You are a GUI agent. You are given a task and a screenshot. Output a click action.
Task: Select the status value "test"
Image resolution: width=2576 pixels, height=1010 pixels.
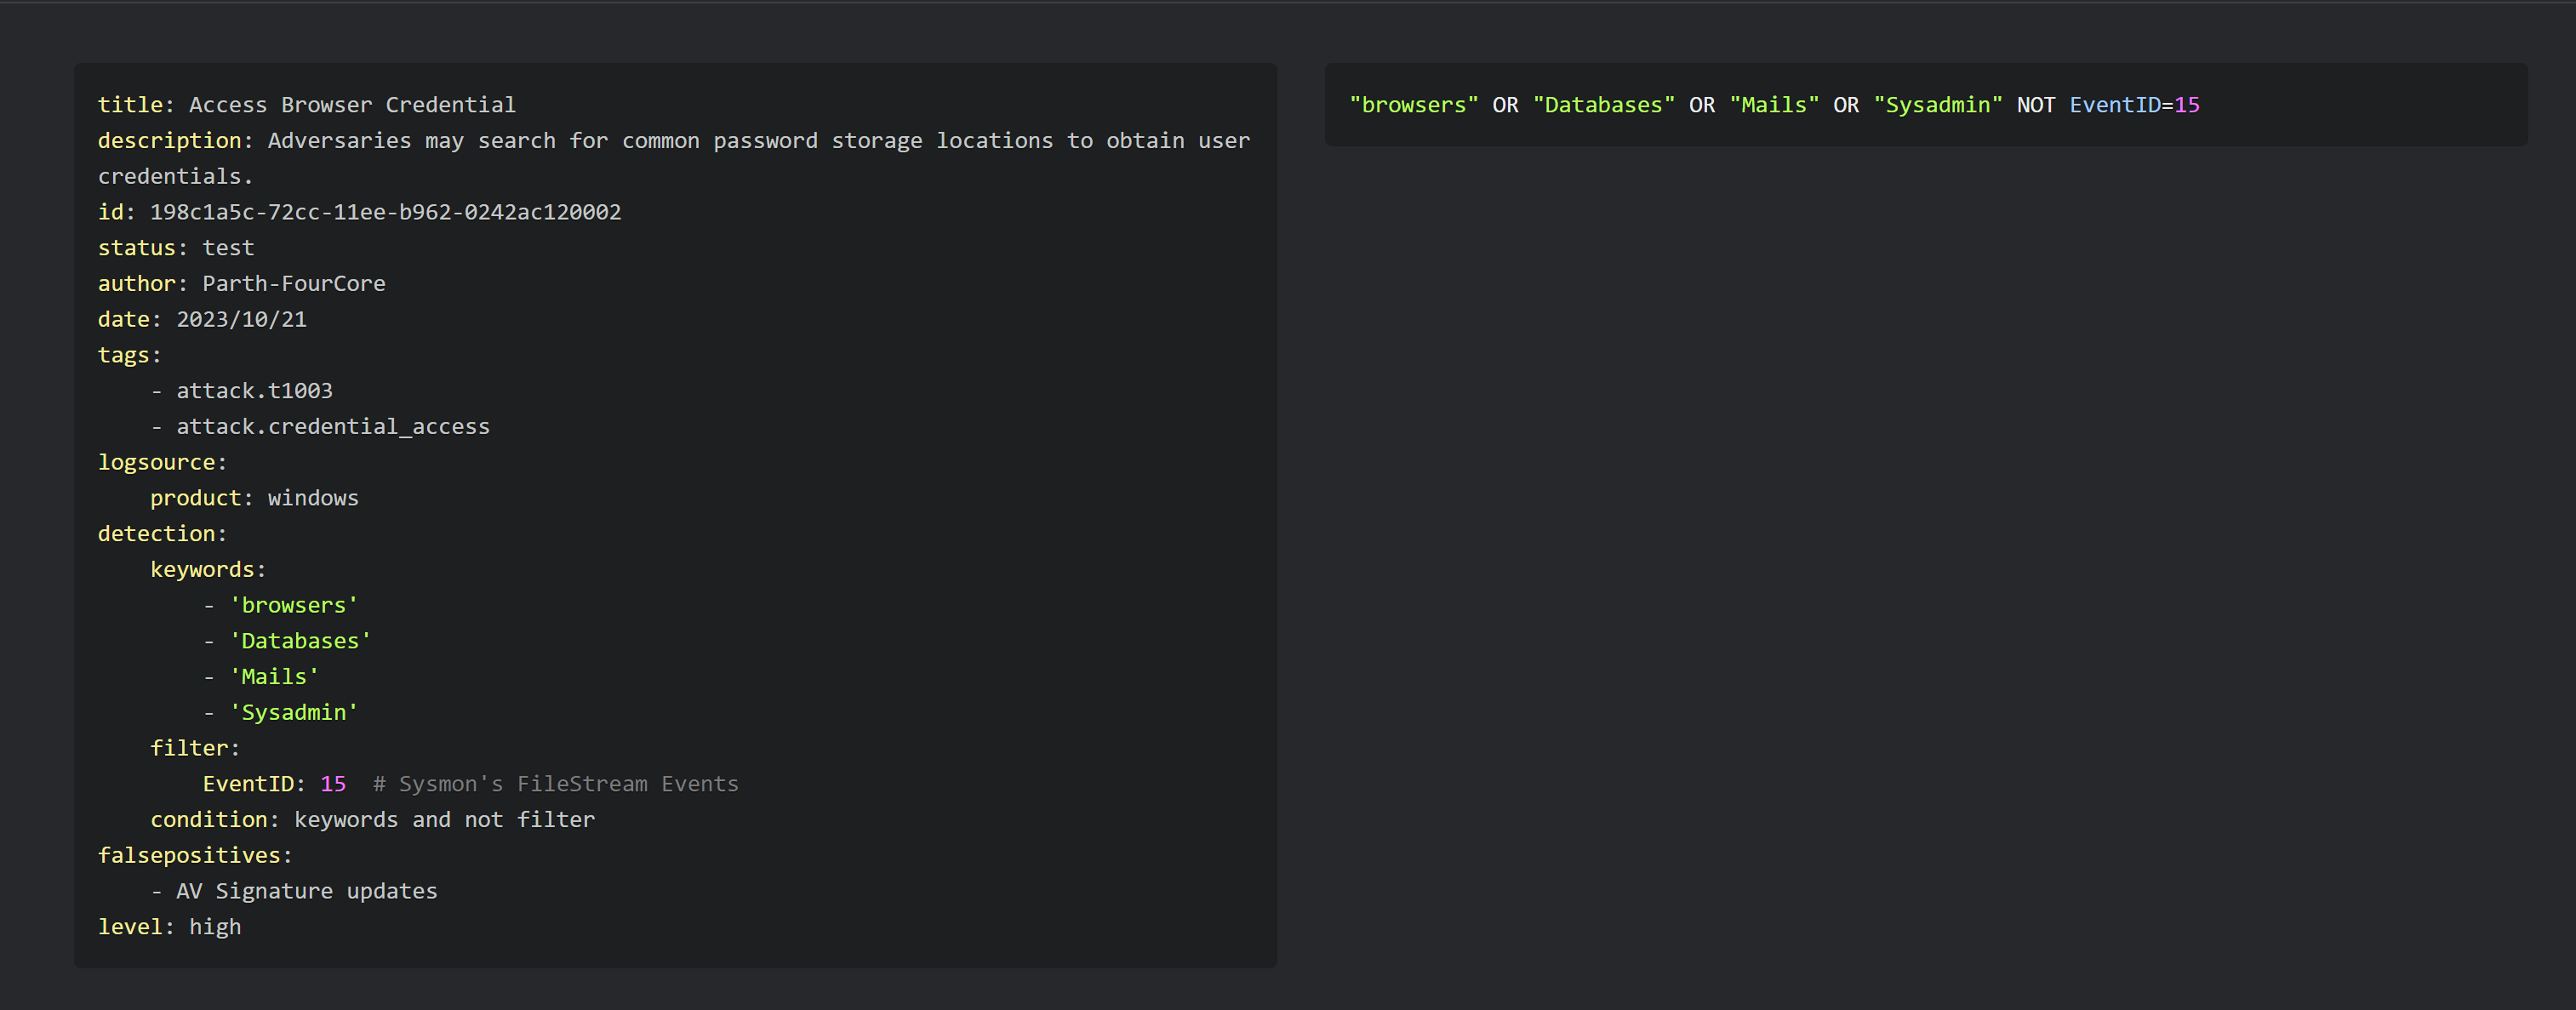228,247
